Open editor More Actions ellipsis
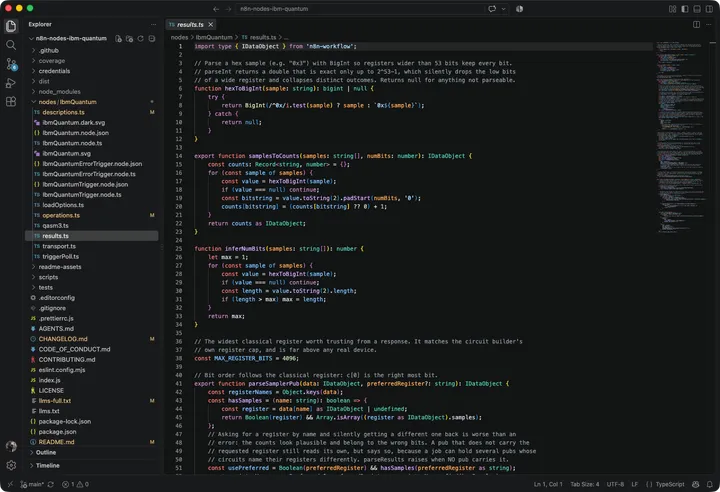720x492 pixels. tap(711, 24)
